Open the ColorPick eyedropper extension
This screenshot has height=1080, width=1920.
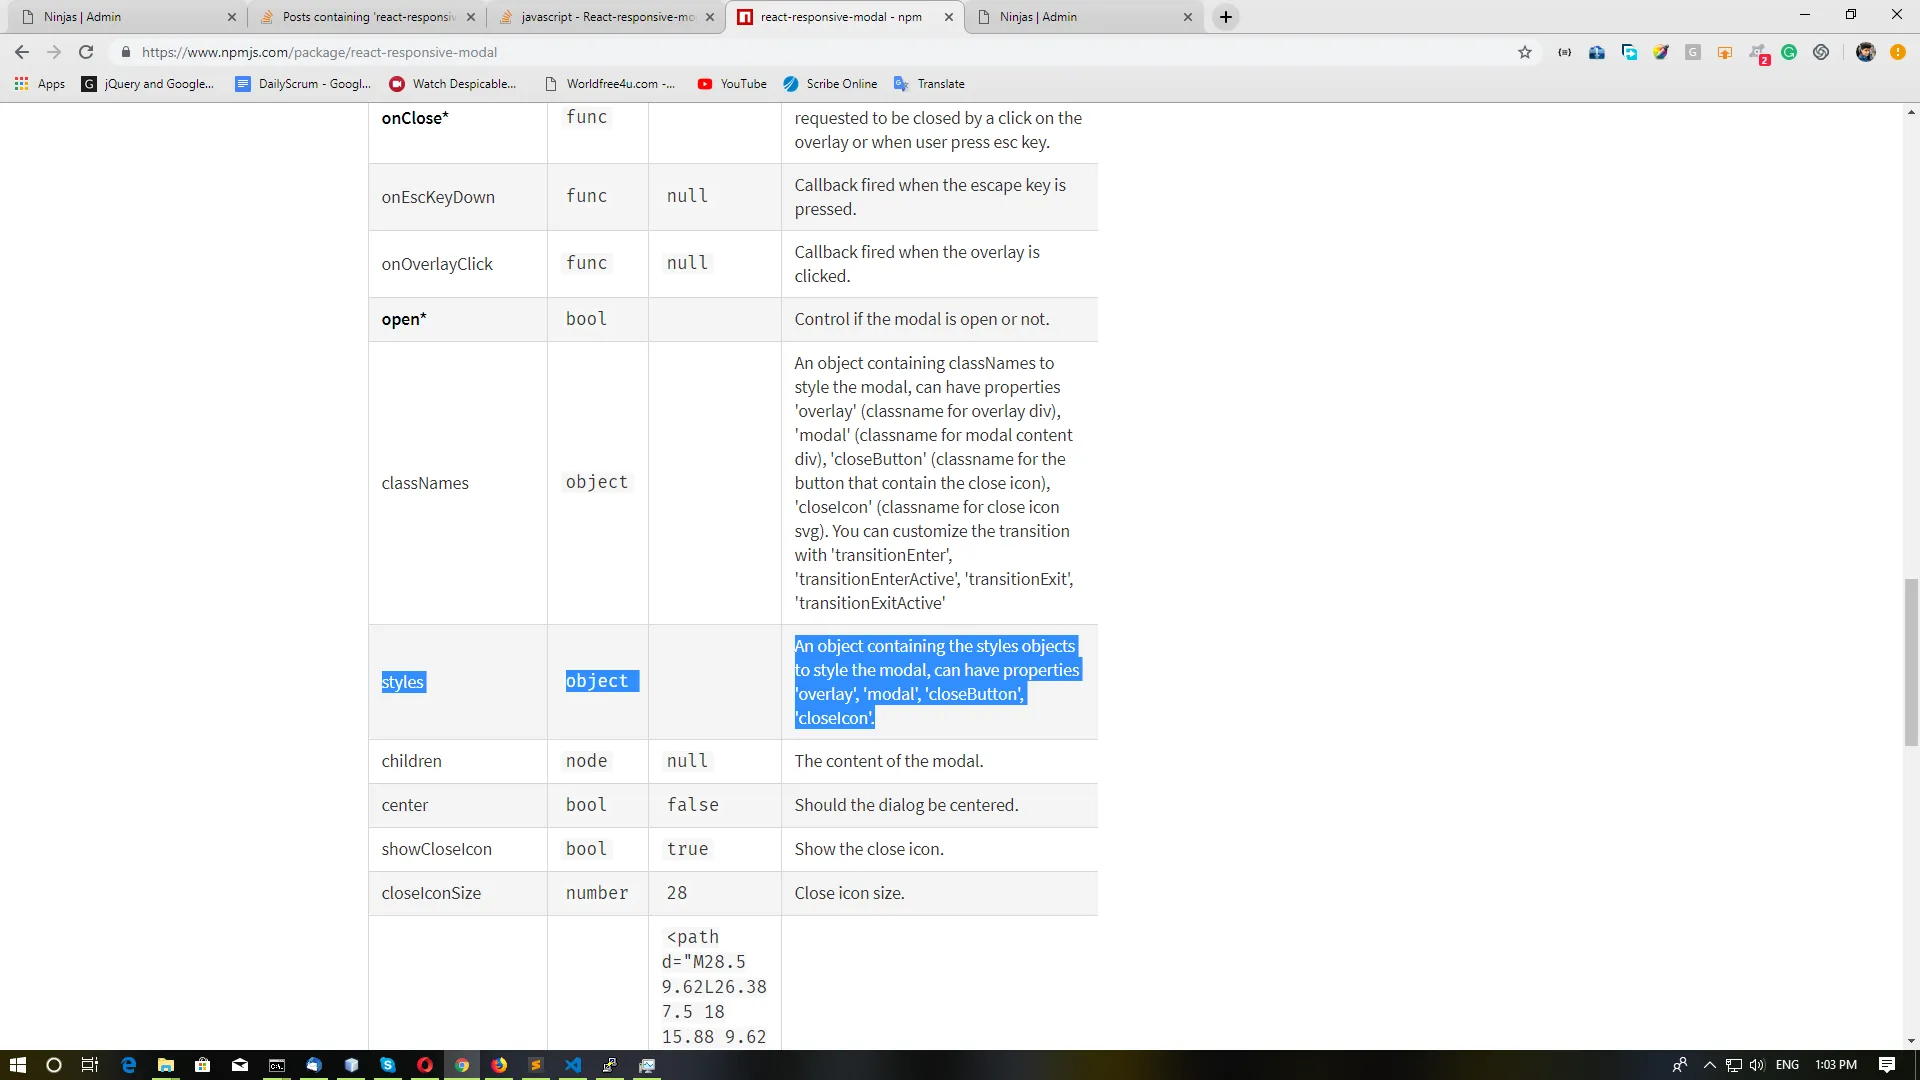pyautogui.click(x=1661, y=52)
